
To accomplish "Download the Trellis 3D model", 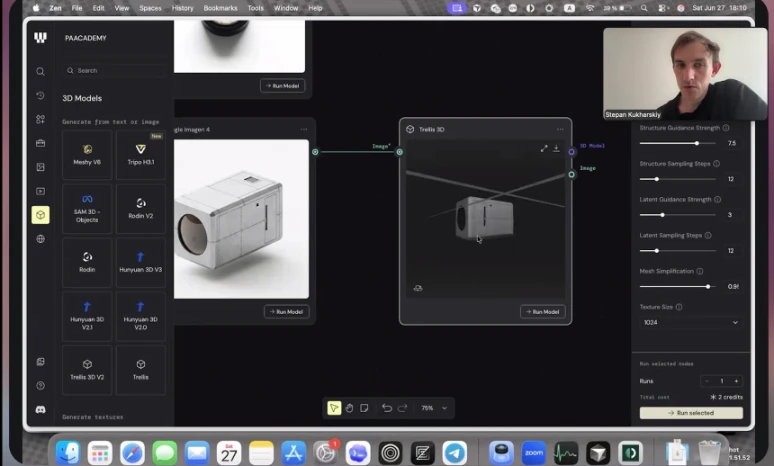I will point(556,148).
